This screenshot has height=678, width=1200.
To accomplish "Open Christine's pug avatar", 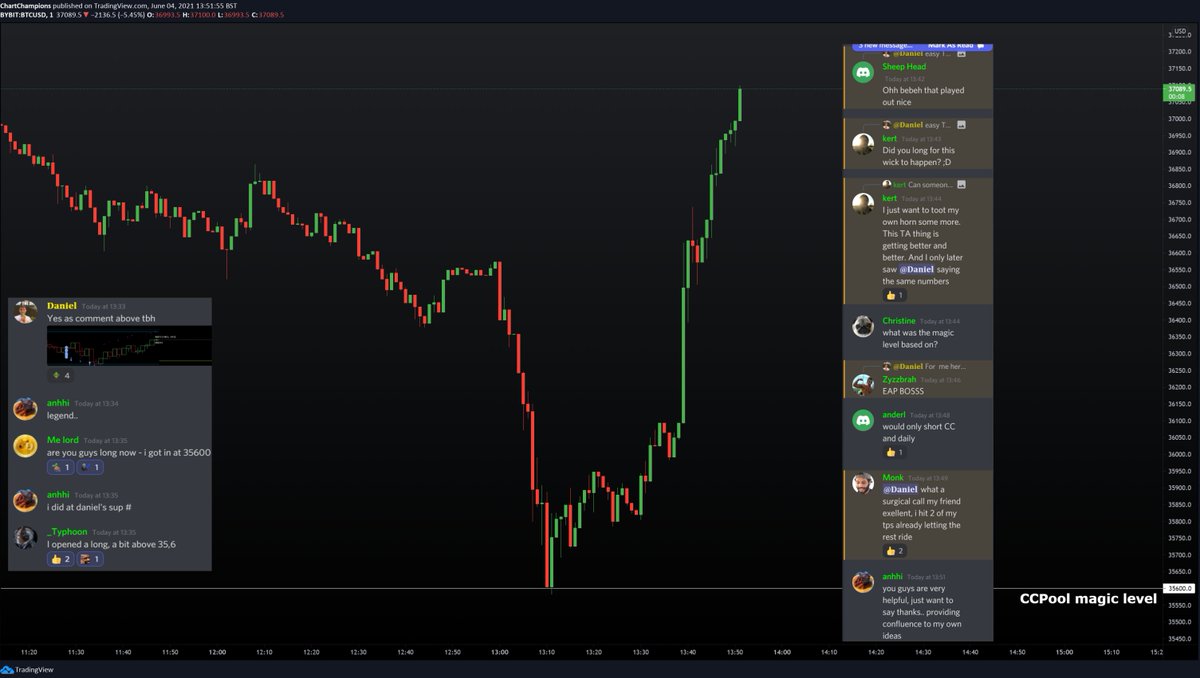I will click(x=863, y=327).
